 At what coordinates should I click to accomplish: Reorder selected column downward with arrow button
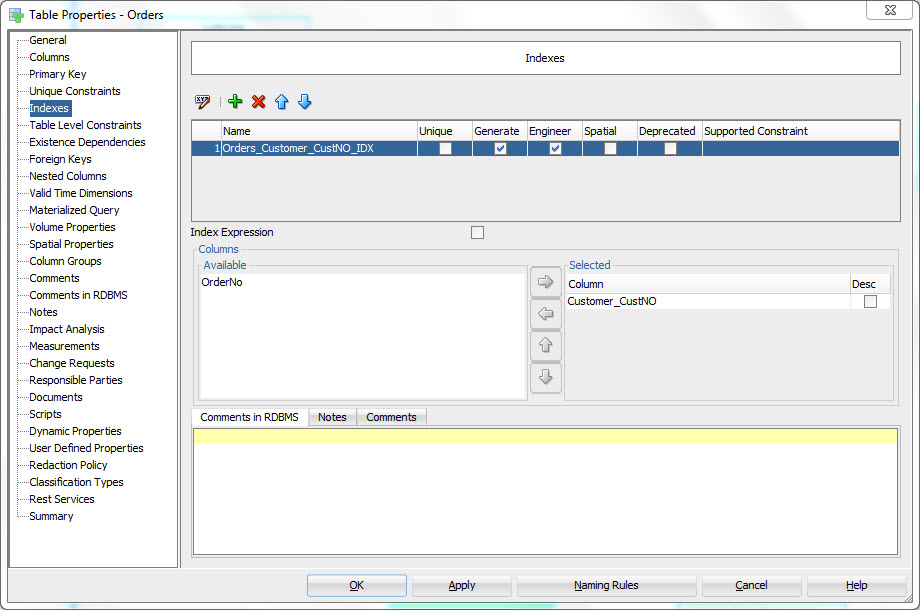pyautogui.click(x=546, y=378)
